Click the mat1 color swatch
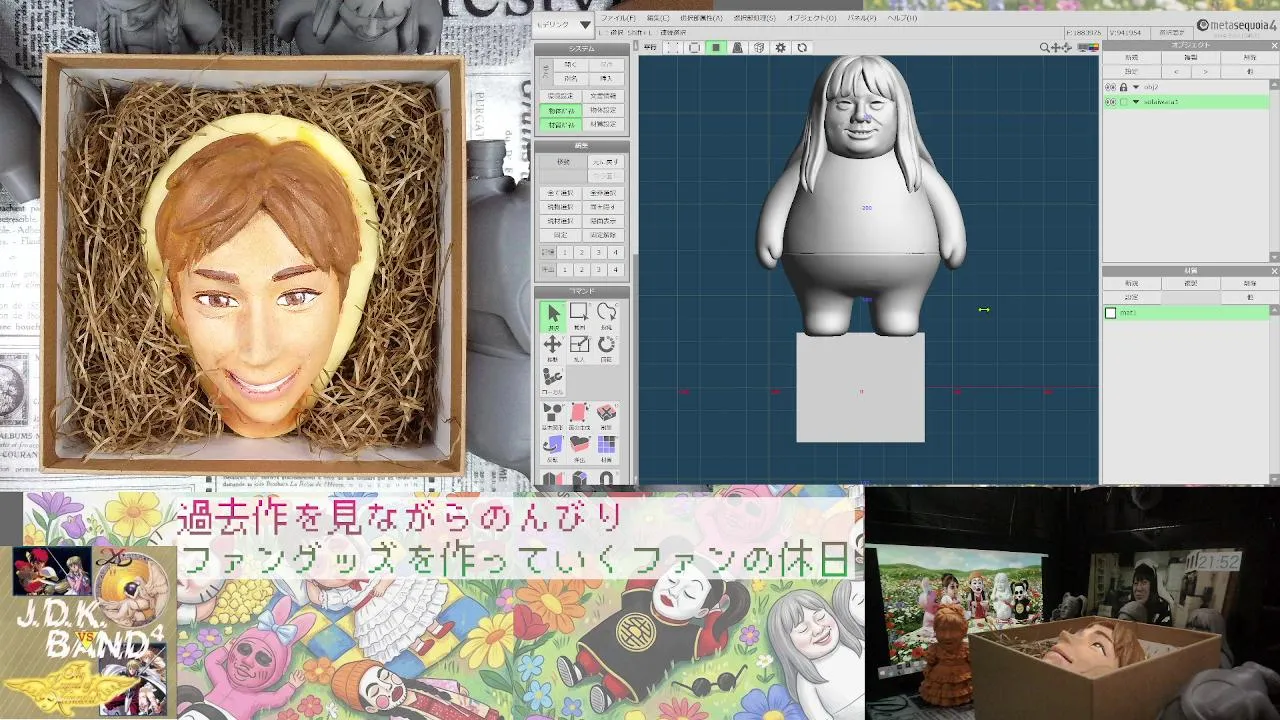 pyautogui.click(x=1110, y=313)
